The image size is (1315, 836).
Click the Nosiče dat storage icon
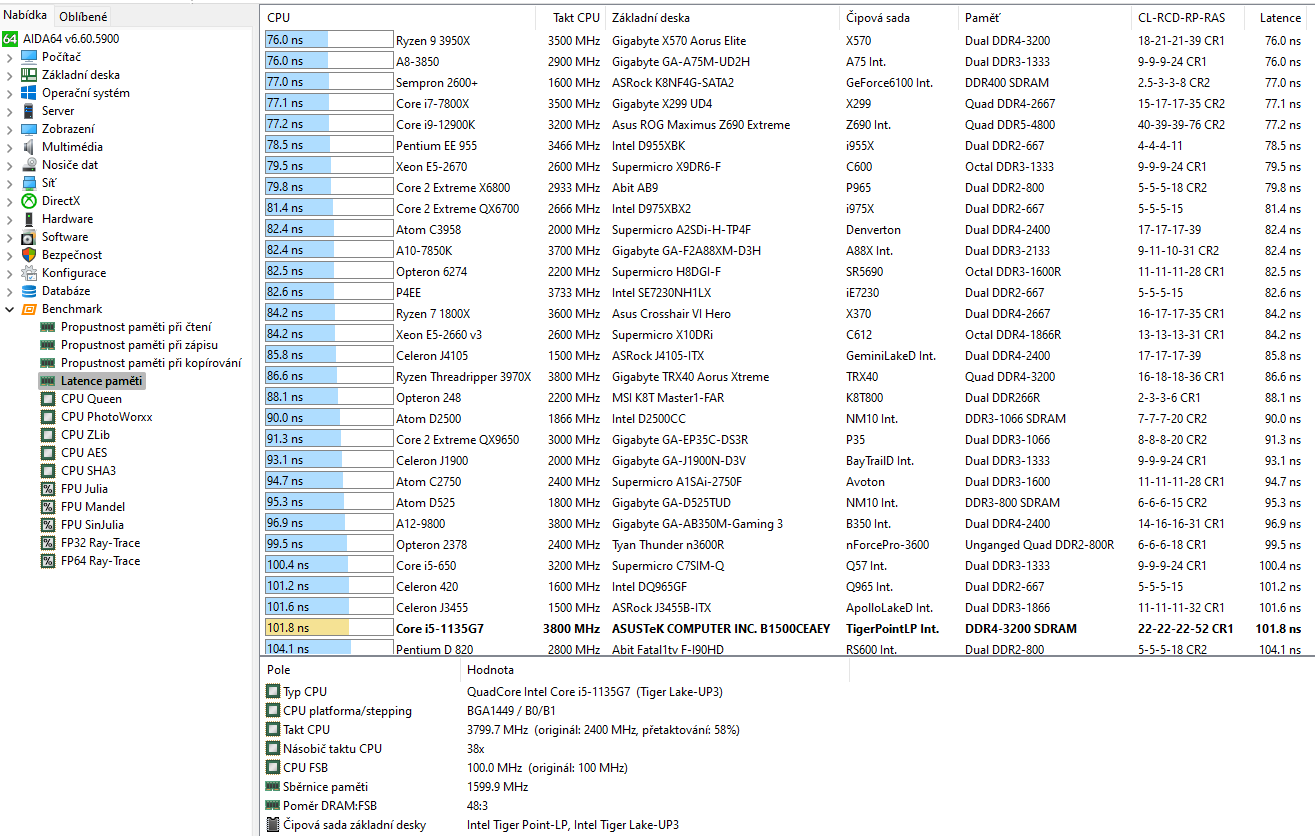tap(29, 165)
